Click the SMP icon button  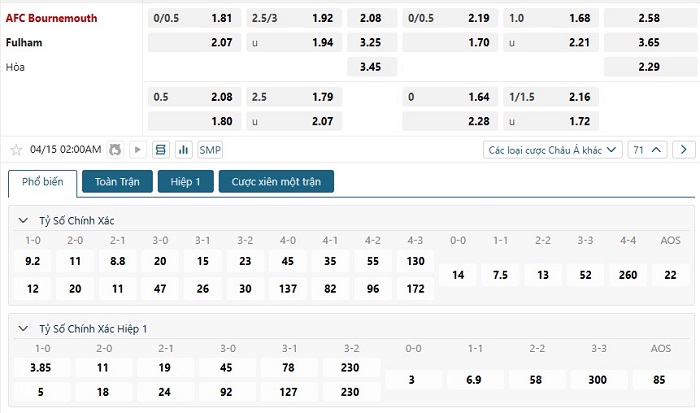pos(210,150)
